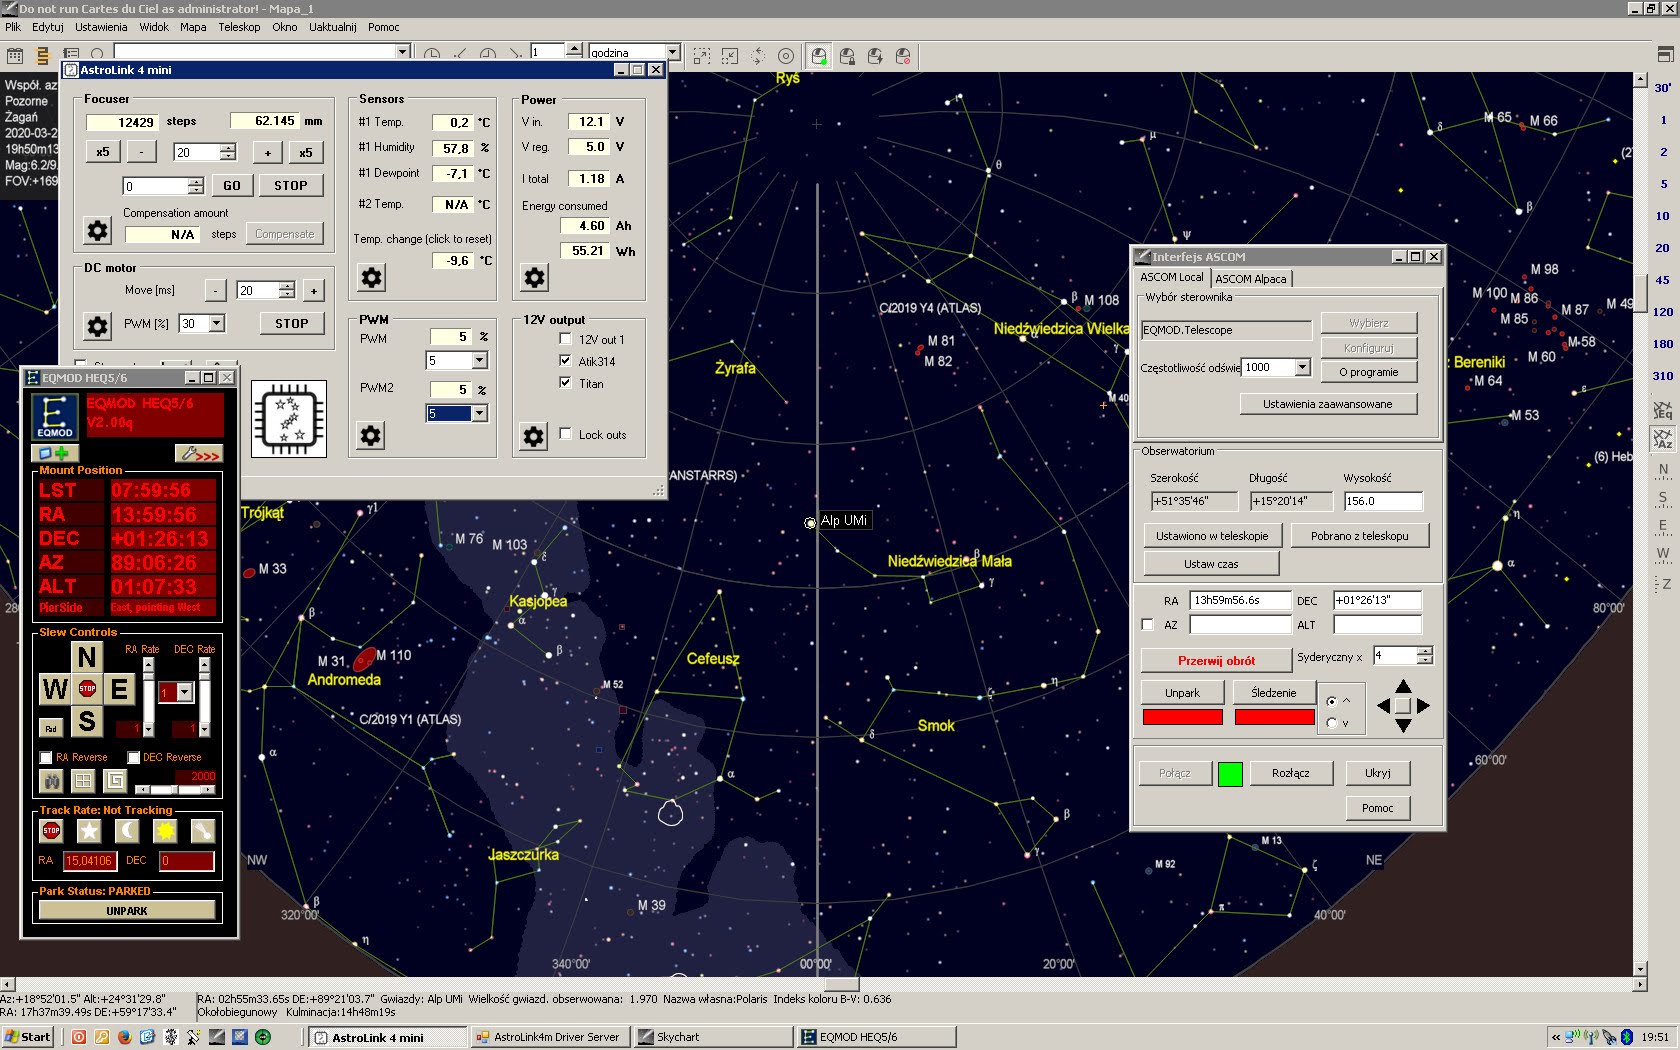This screenshot has height=1050, width=1680.
Task: Enable the 12V out 1 checkbox
Action: click(566, 339)
